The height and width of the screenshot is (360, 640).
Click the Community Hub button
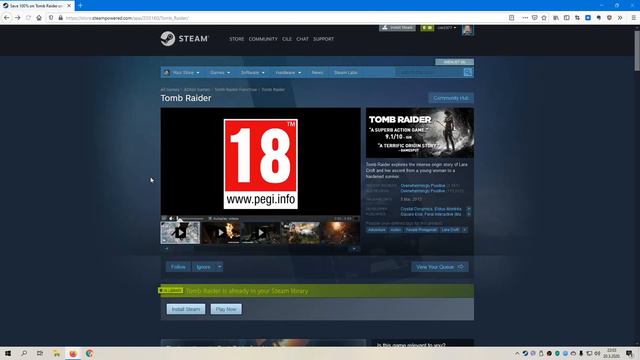click(451, 98)
